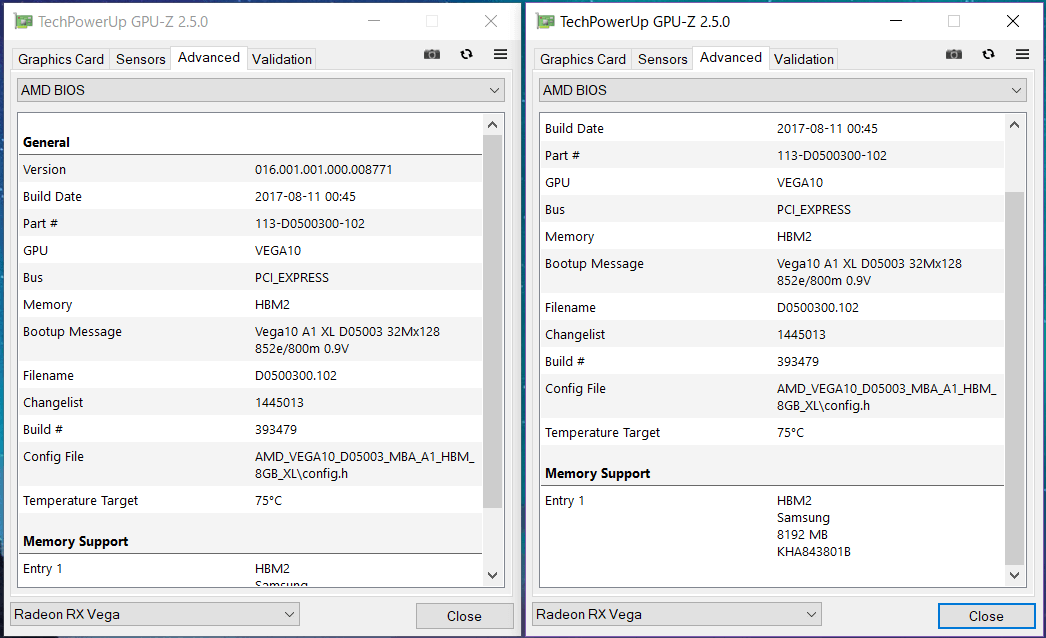This screenshot has width=1046, height=638.
Task: Click Changelist label in right window
Action: click(575, 334)
